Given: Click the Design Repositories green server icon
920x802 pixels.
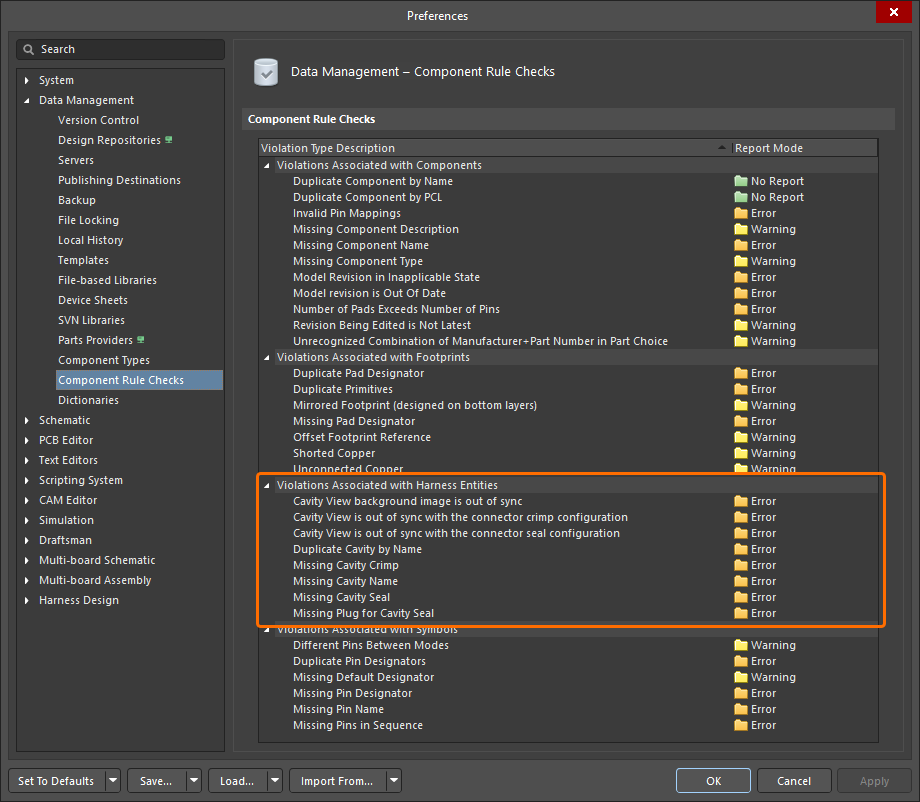Looking at the screenshot, I should [169, 140].
